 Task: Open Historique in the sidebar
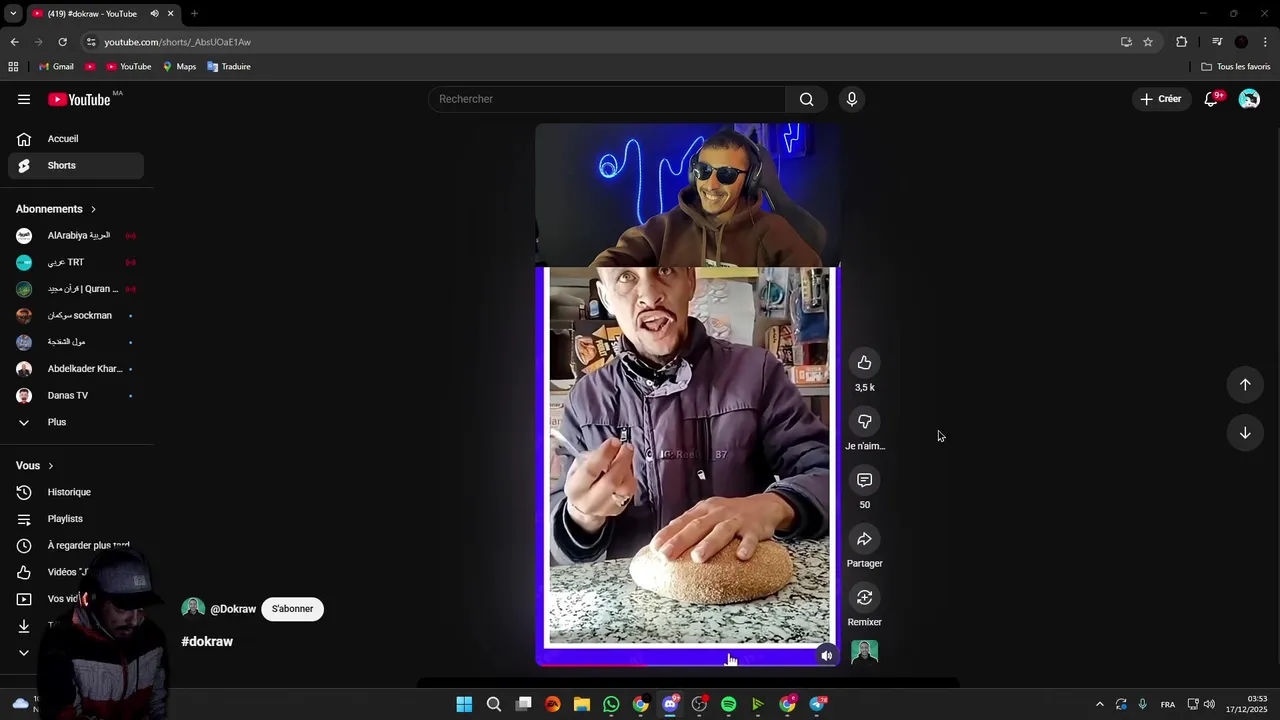(76, 492)
